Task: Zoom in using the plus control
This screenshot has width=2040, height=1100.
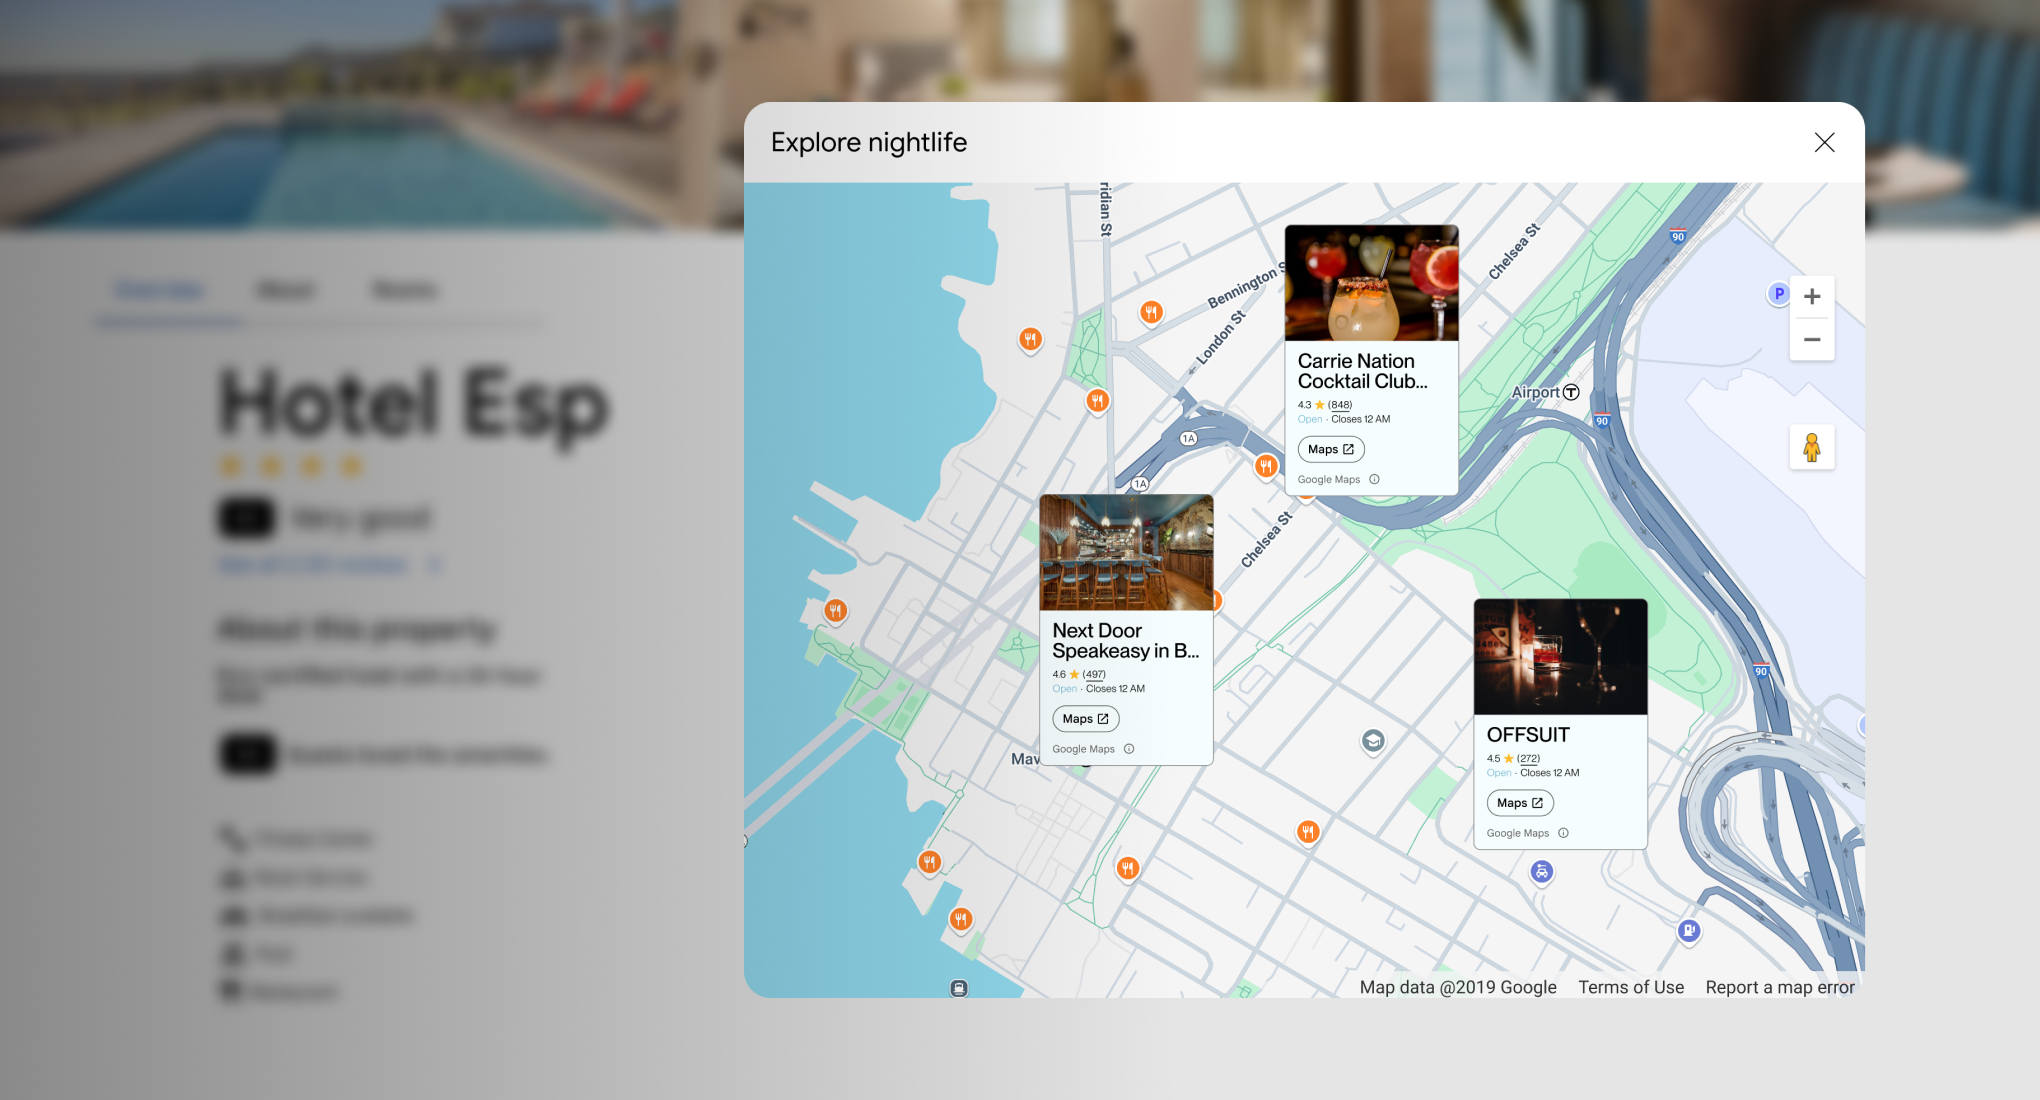Action: click(x=1812, y=296)
